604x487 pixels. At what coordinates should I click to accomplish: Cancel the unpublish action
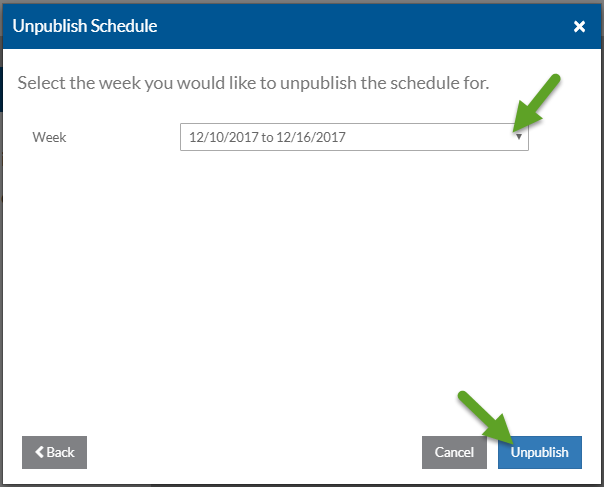[454, 452]
